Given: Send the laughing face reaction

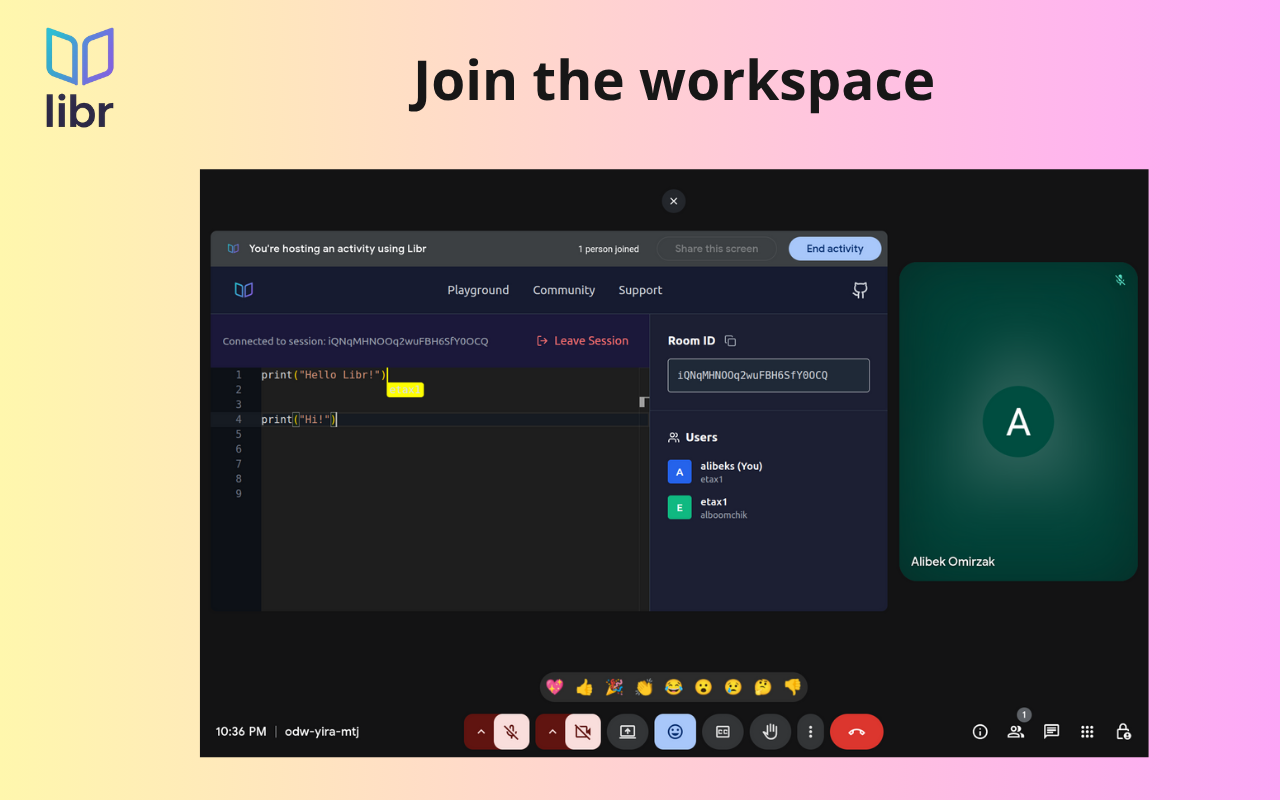Looking at the screenshot, I should 674,687.
